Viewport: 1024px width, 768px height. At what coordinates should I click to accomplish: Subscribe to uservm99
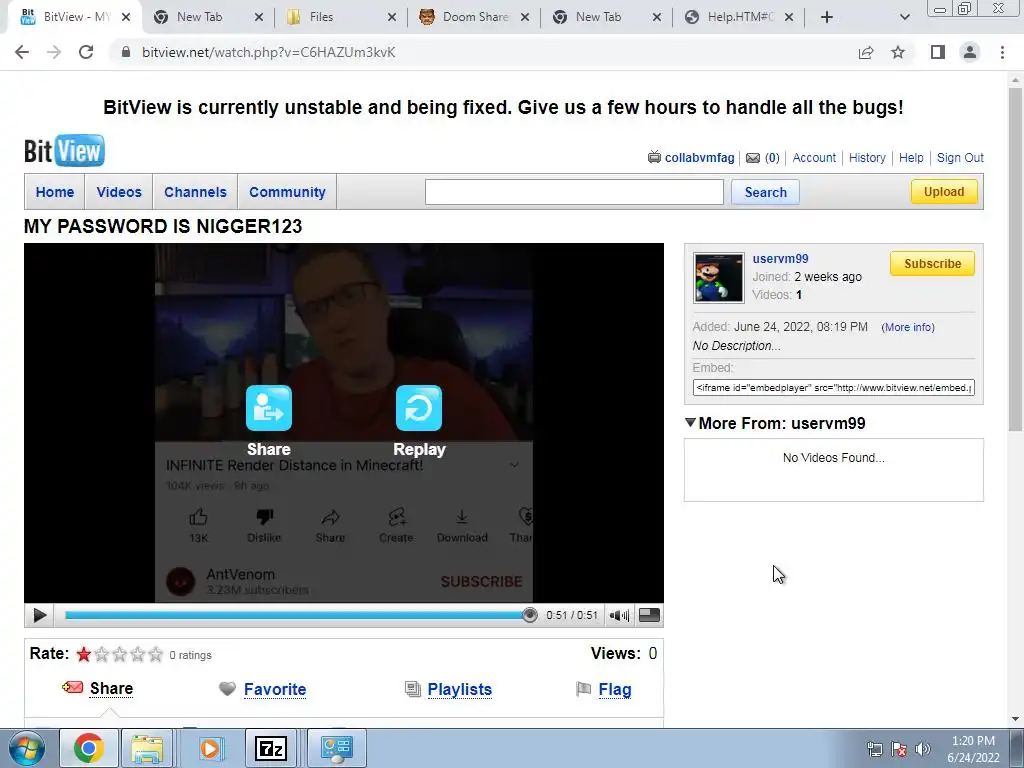point(932,264)
